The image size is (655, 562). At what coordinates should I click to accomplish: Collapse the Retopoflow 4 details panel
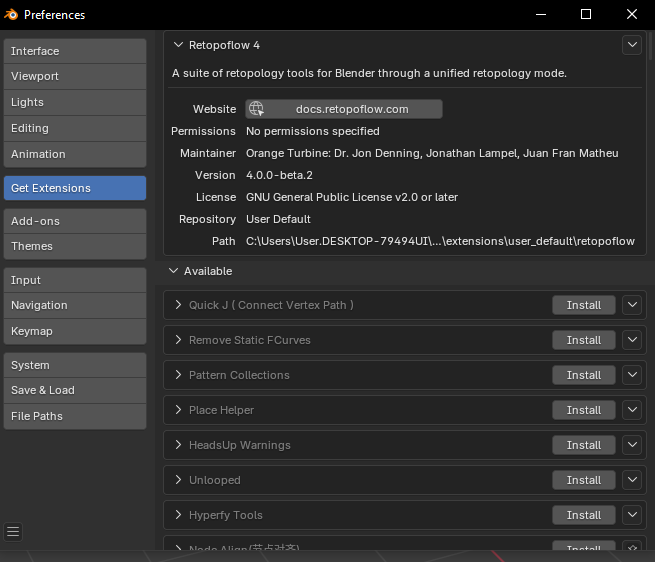click(x=178, y=45)
